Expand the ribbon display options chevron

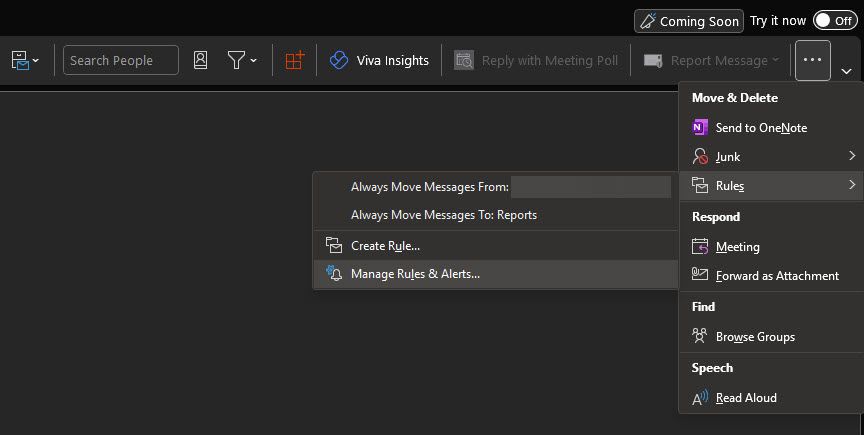(x=847, y=71)
